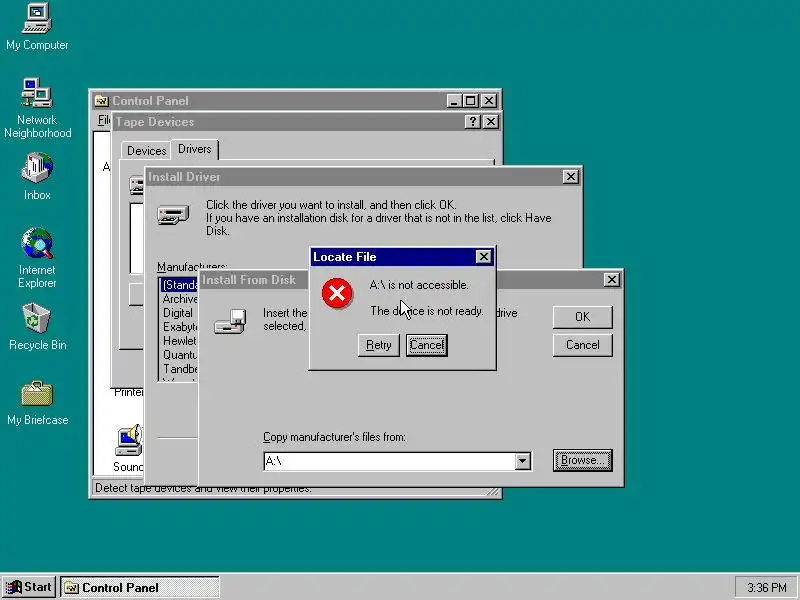Select the Digital manufacturer in list

point(178,313)
